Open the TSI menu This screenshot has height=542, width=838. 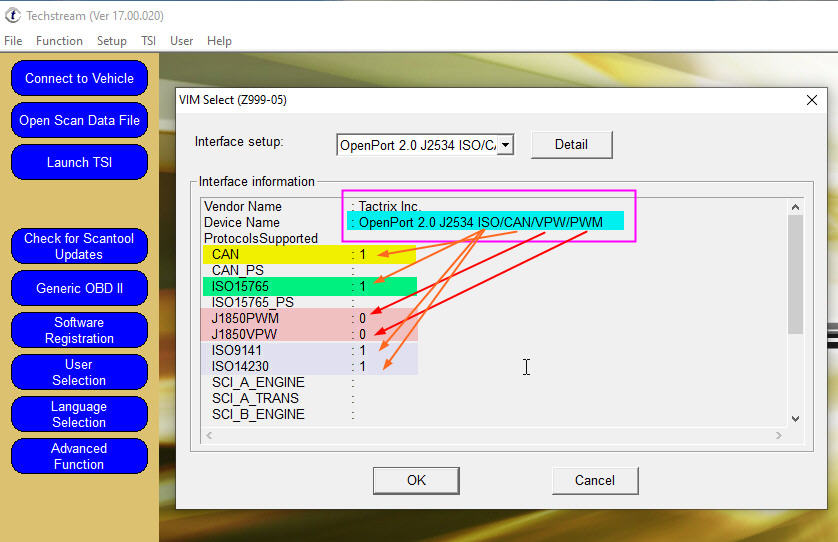pyautogui.click(x=149, y=41)
